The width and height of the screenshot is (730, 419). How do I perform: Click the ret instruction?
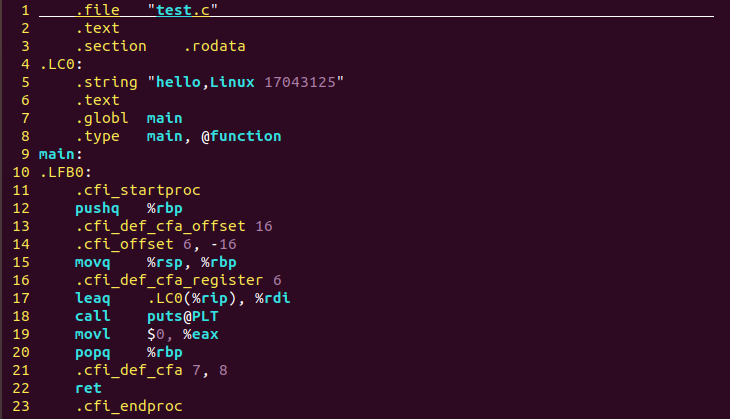(x=88, y=388)
